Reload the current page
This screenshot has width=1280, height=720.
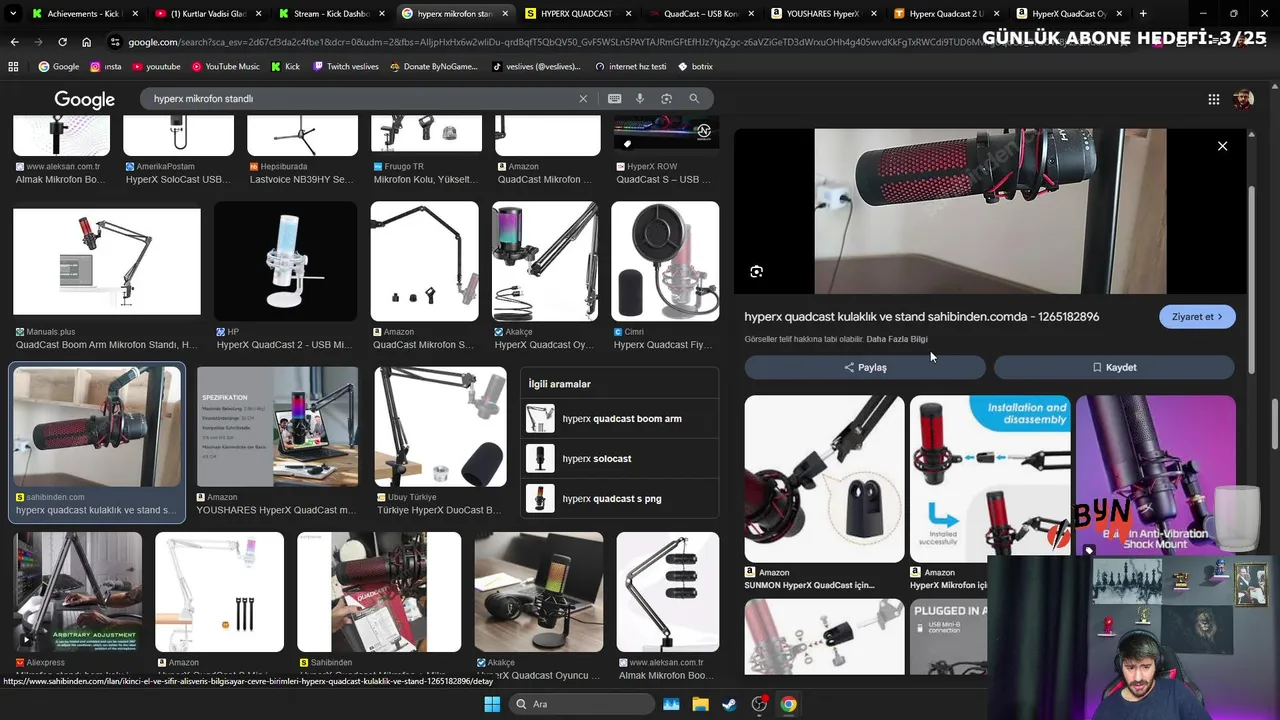click(x=62, y=42)
